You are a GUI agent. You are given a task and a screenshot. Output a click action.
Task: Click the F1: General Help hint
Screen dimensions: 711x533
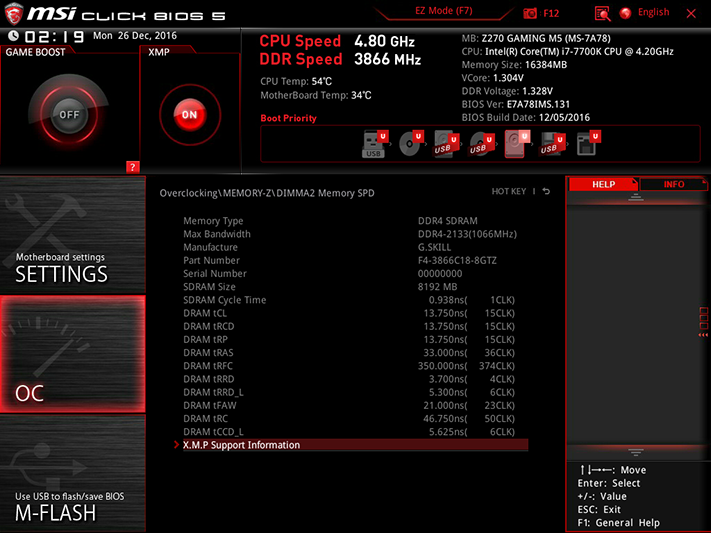pyautogui.click(x=618, y=523)
